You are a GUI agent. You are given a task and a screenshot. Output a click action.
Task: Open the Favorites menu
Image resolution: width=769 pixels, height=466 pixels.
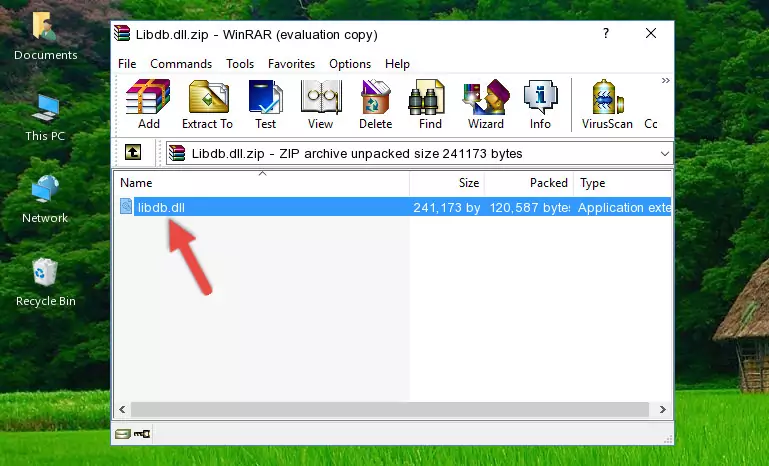(291, 64)
